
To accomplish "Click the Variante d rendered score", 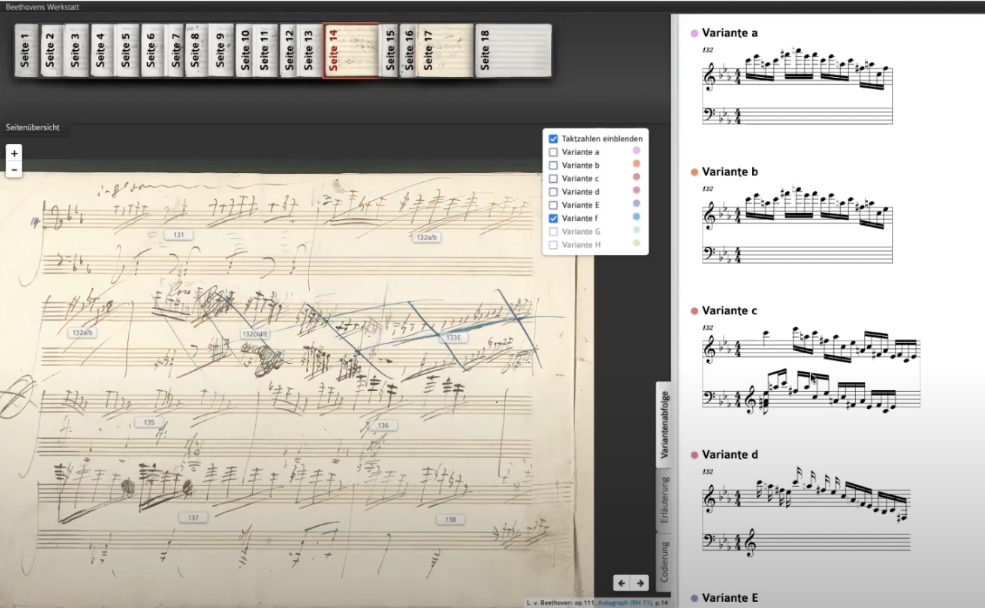I will (806, 512).
